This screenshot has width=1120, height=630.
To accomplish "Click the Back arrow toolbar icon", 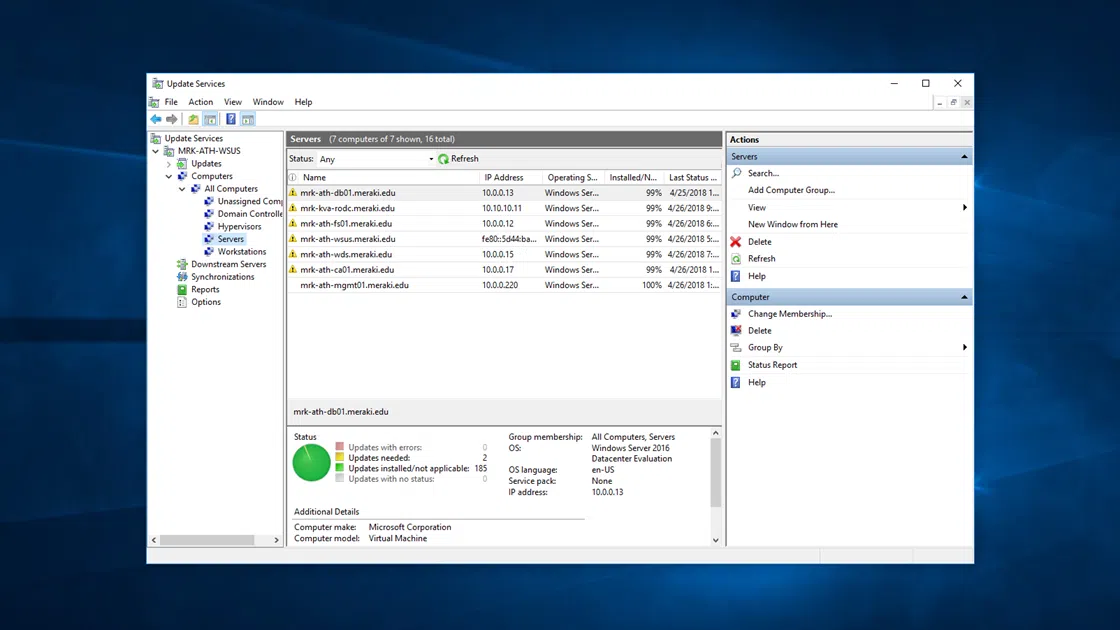I will (156, 119).
